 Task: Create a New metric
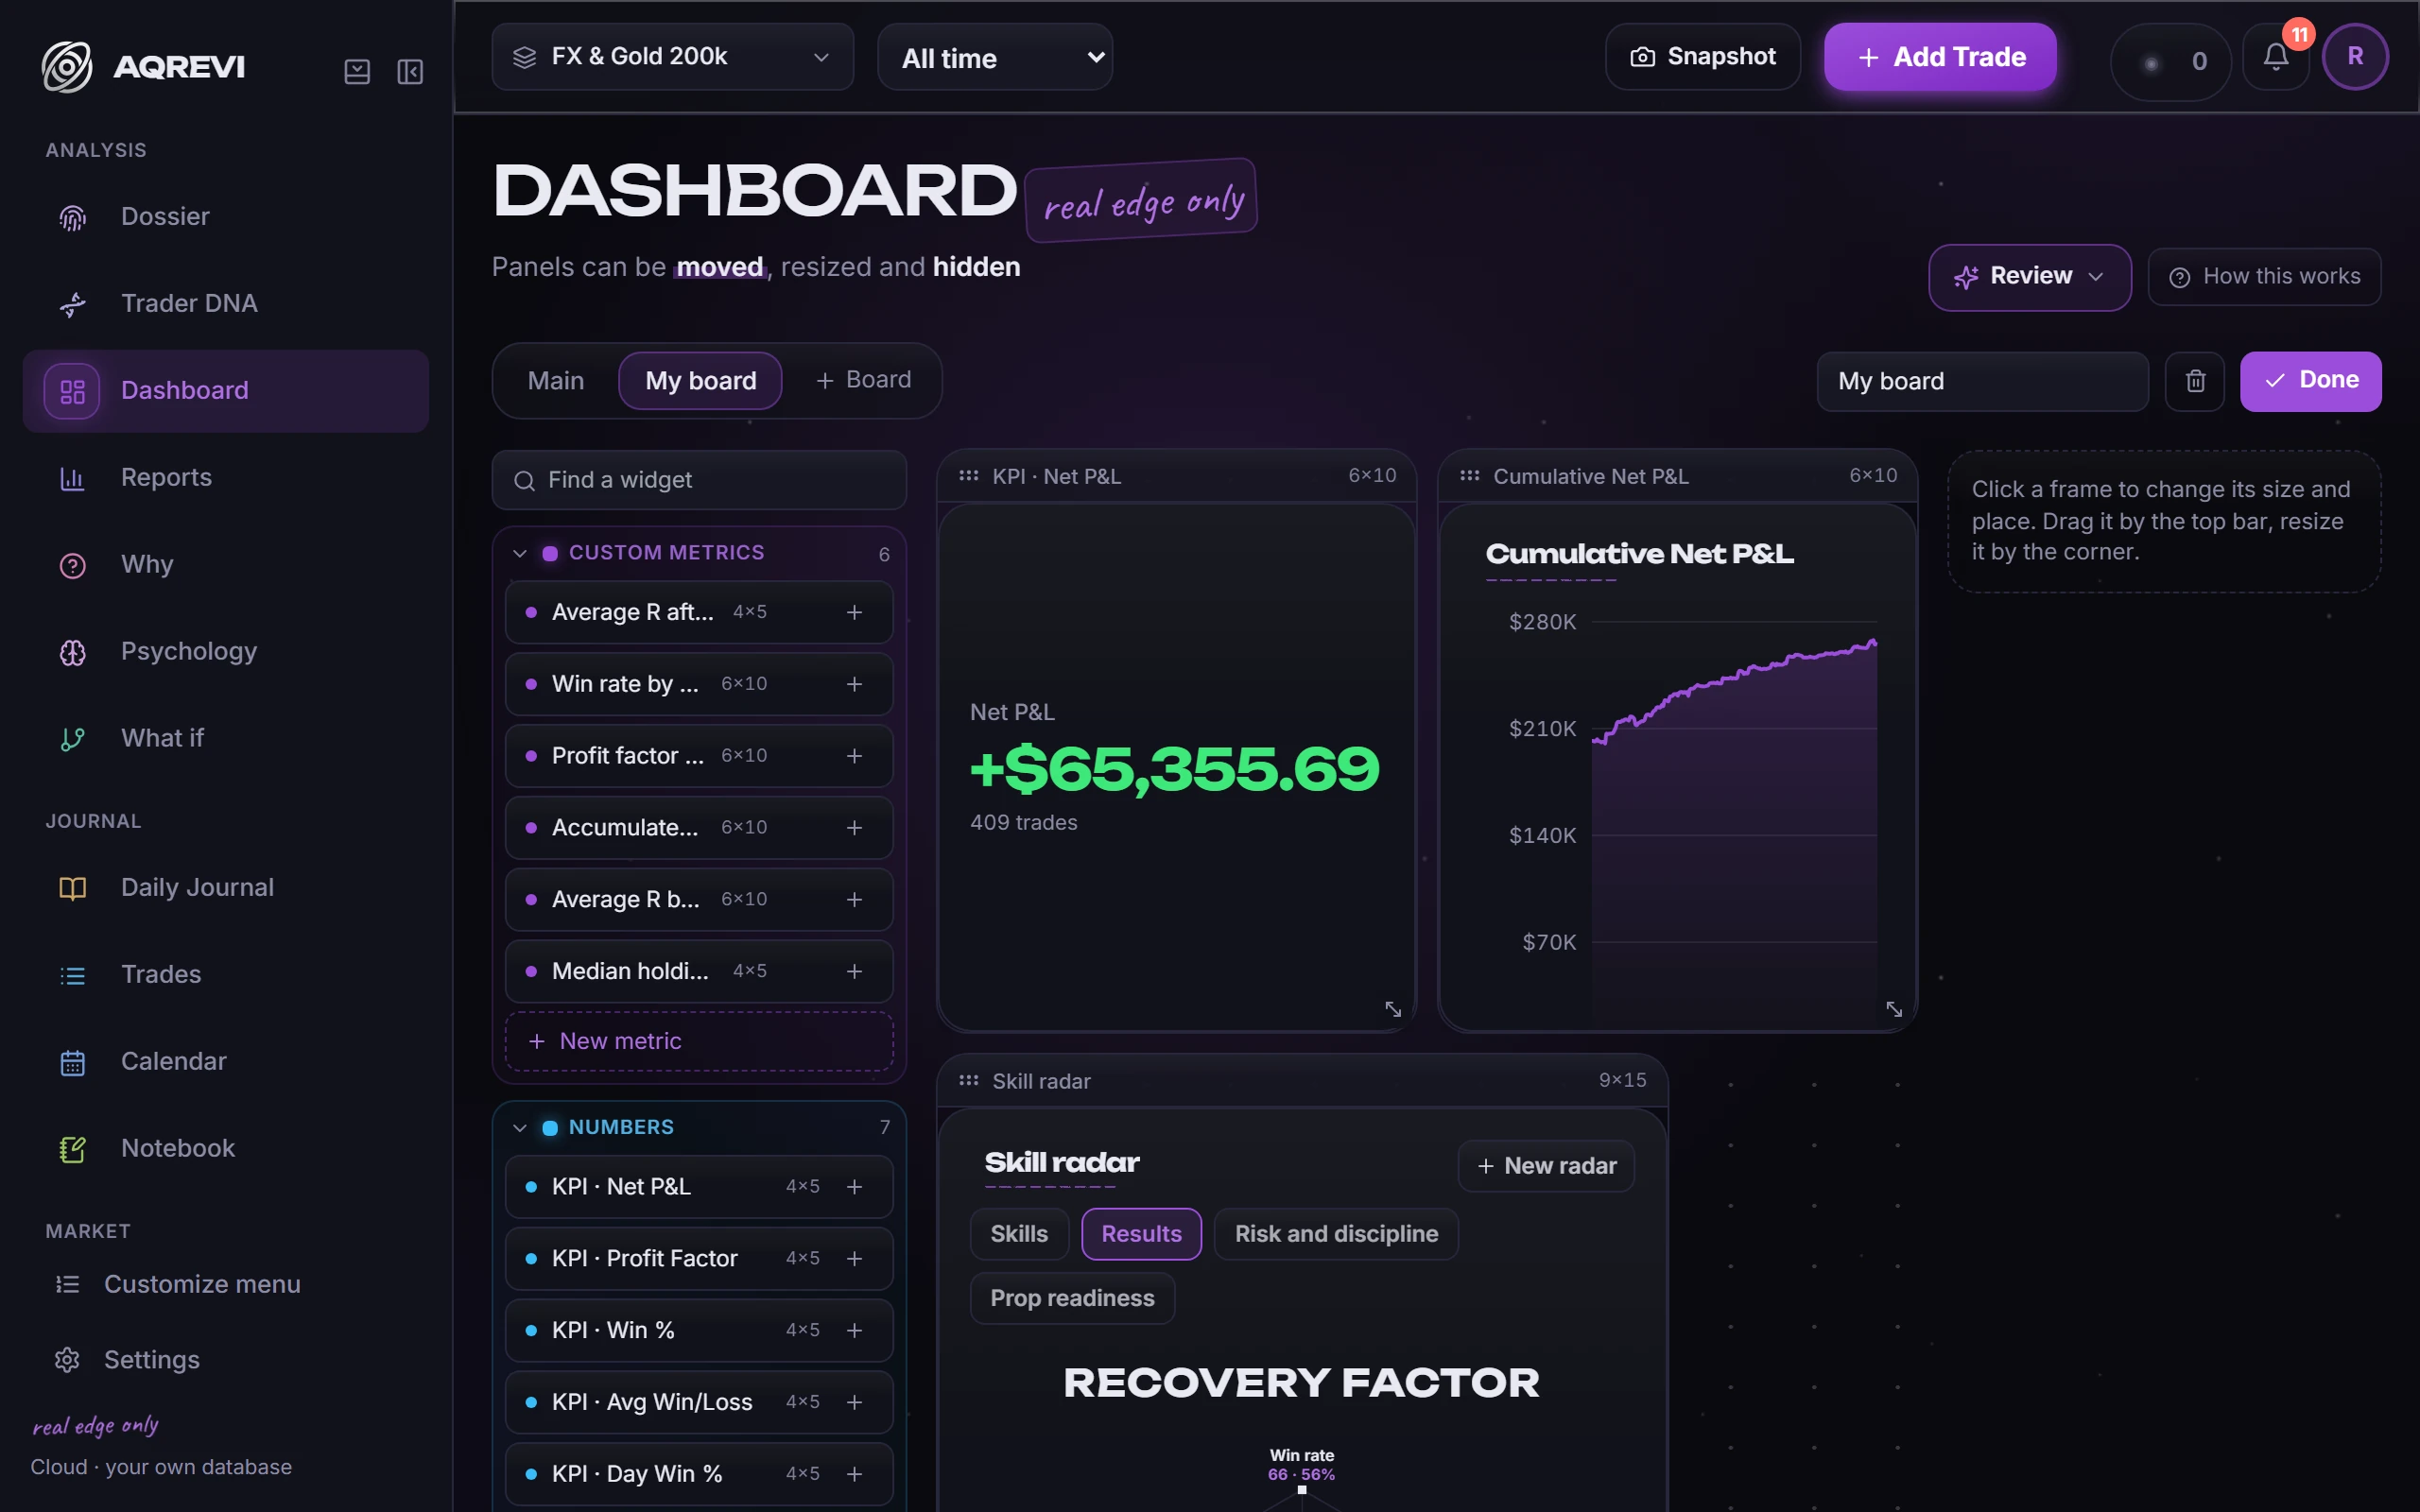click(x=699, y=1041)
